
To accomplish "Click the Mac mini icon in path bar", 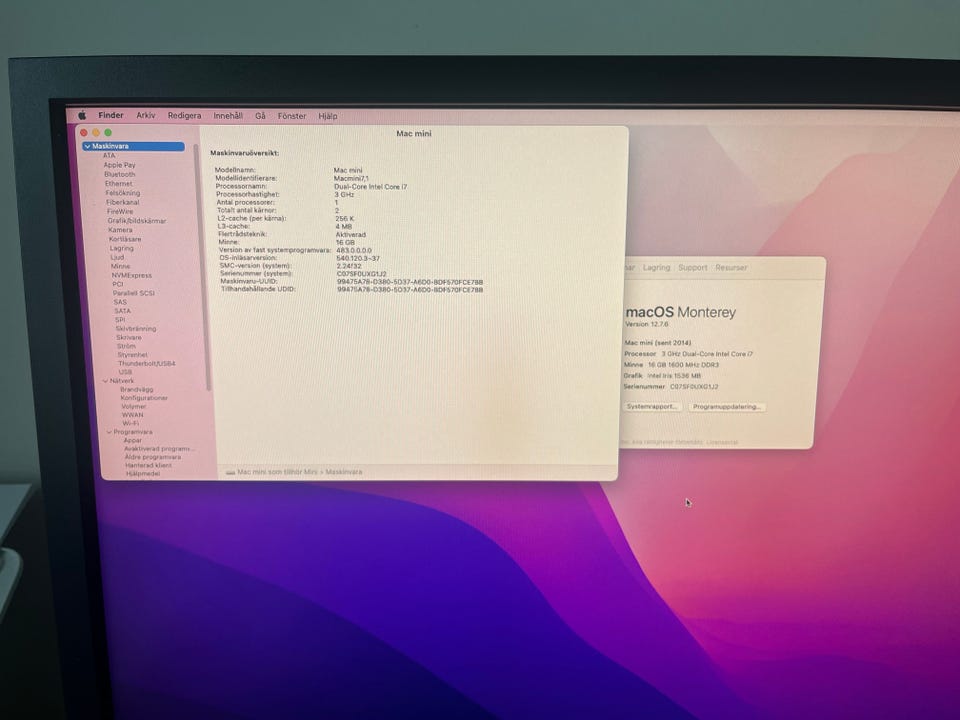I will pyautogui.click(x=230, y=472).
